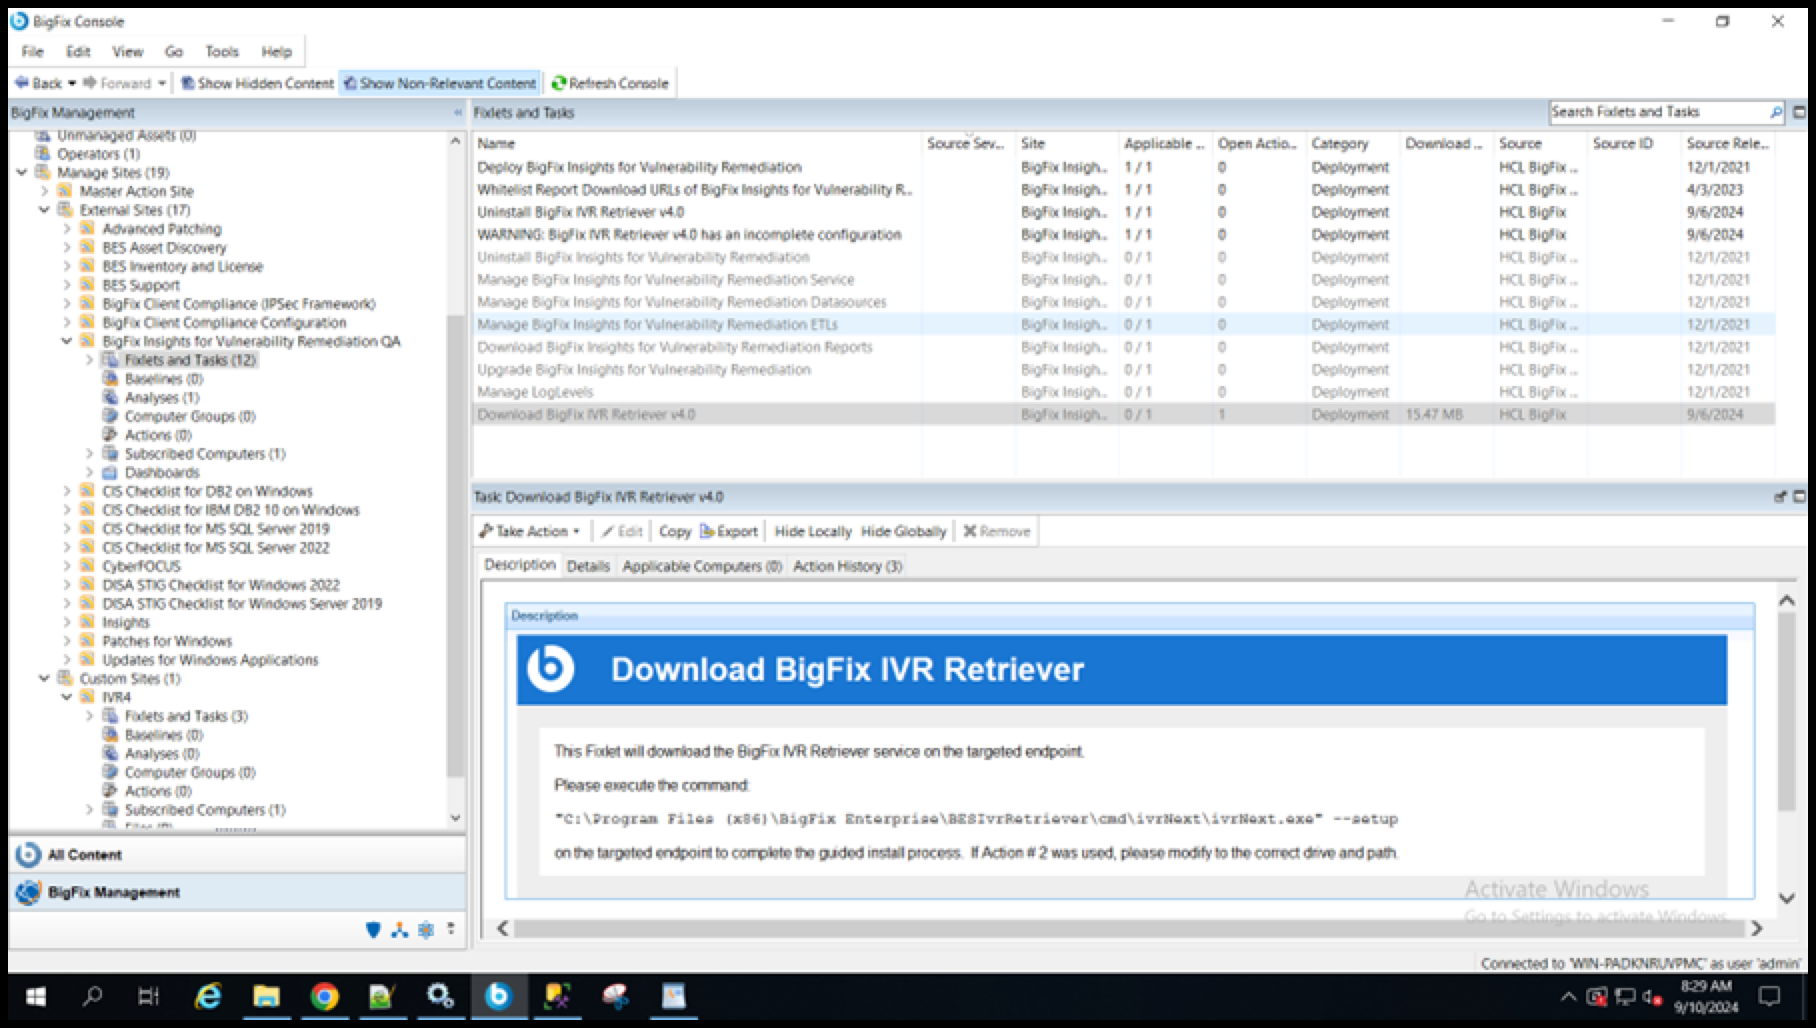Collapse the Manage Sites (19) tree node
Screen dimensions: 1816x1028
tap(22, 173)
